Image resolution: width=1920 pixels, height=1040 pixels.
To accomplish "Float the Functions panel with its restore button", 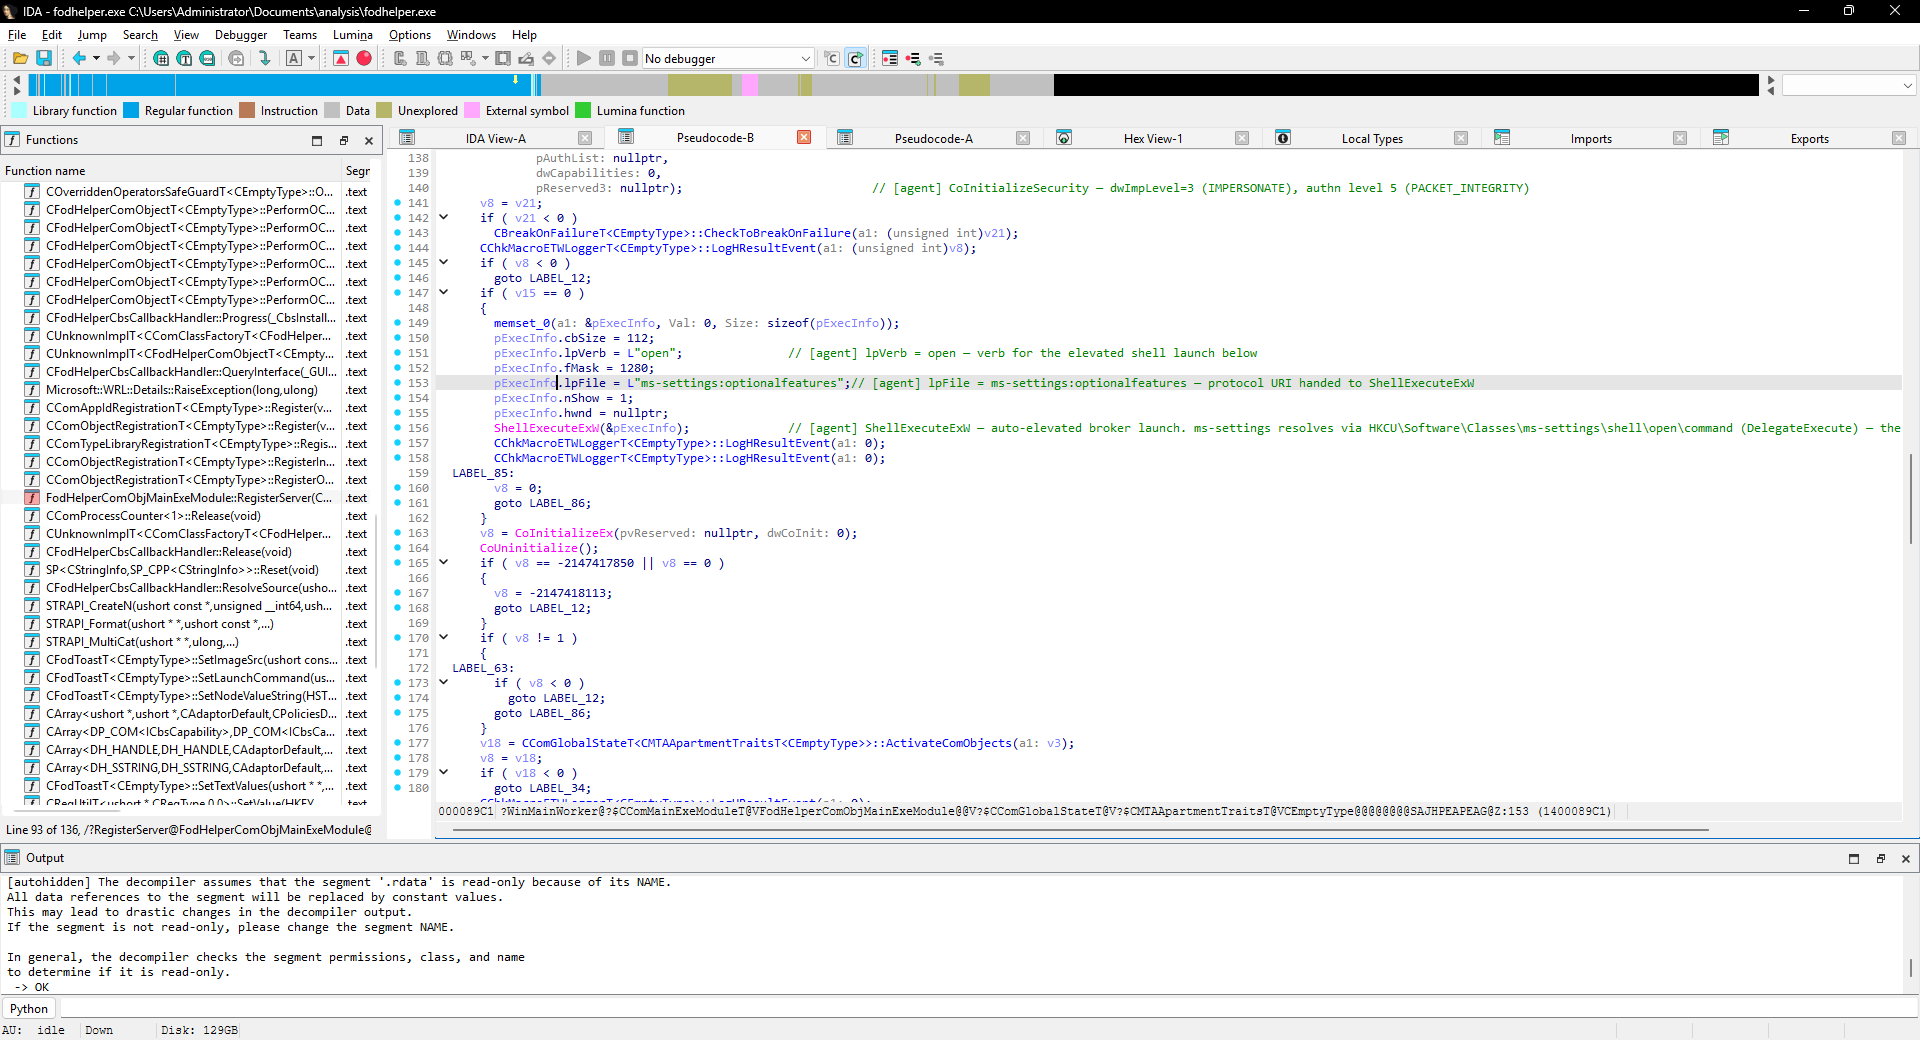I will (343, 141).
